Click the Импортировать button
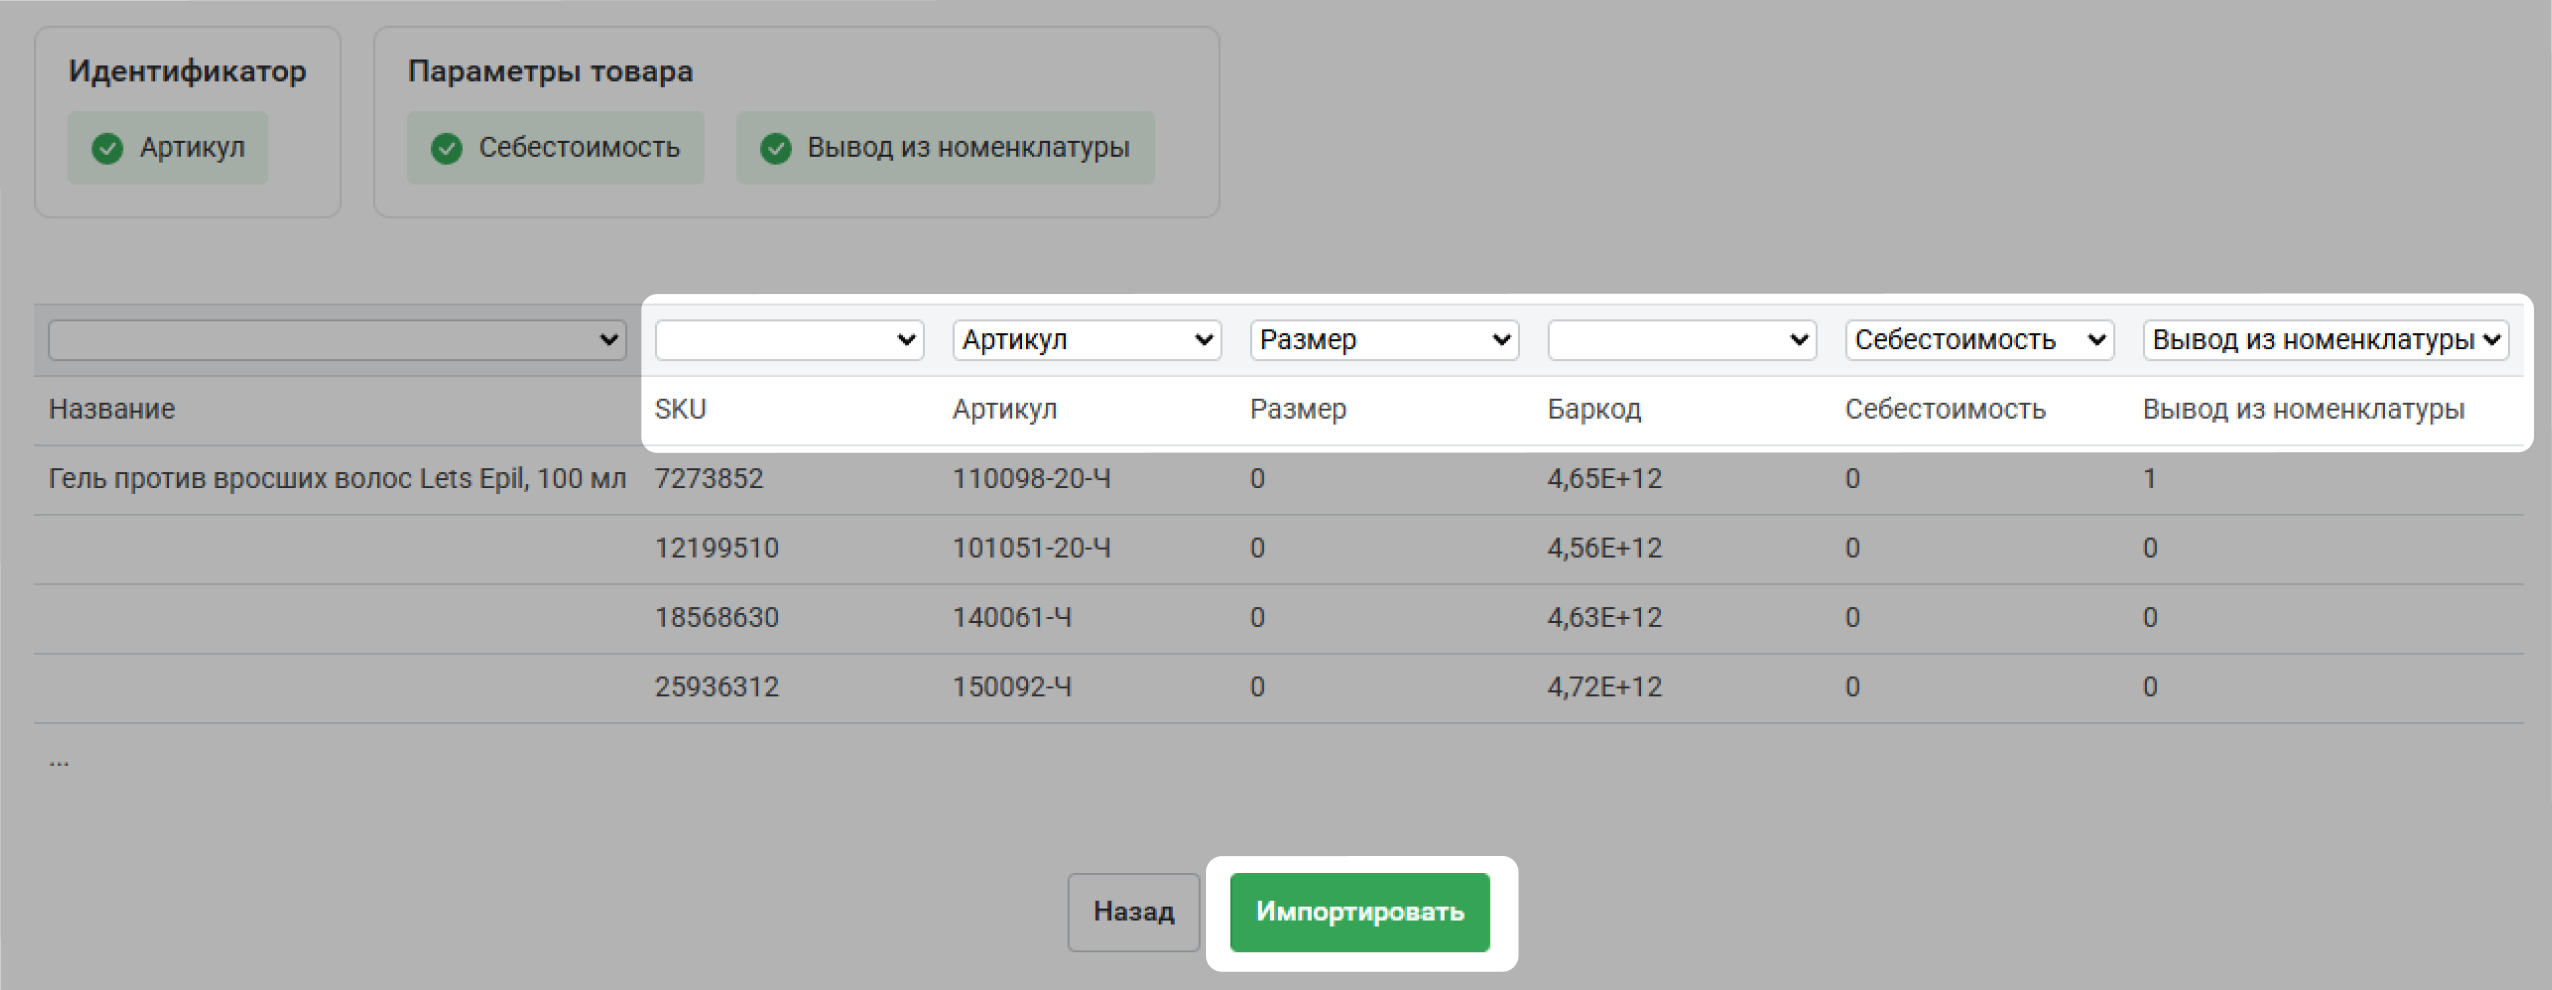 click(1360, 912)
